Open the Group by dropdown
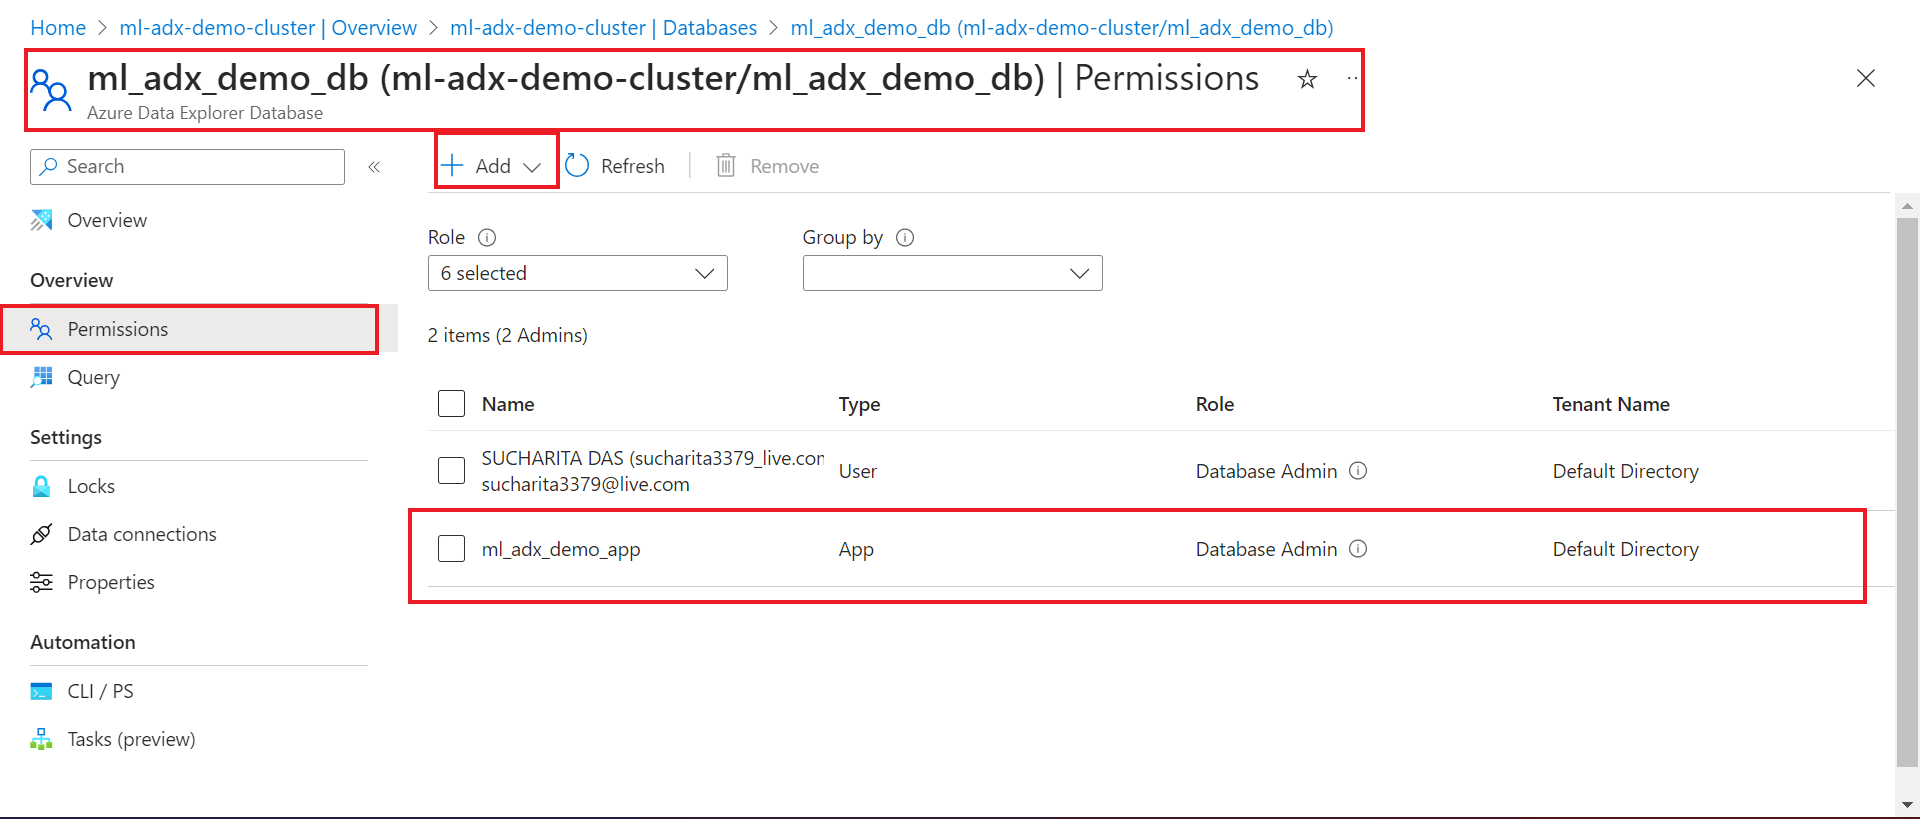Screen dimensions: 1920x819 953,273
